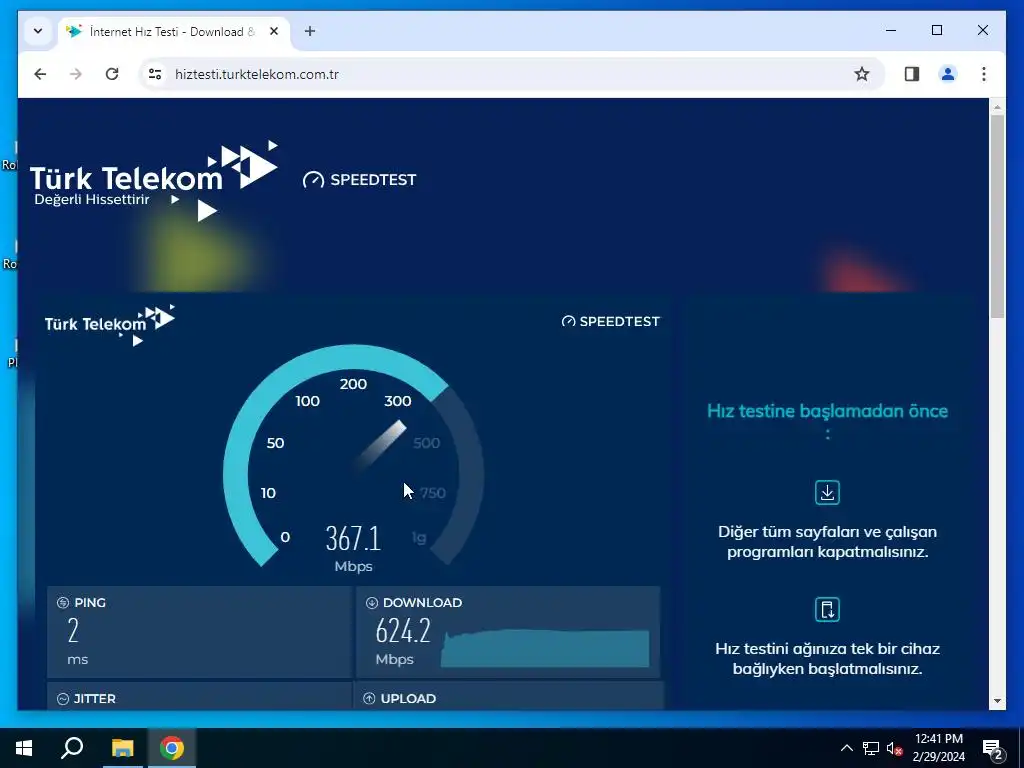
Task: Click the 50 mark on the gauge
Action: (275, 443)
